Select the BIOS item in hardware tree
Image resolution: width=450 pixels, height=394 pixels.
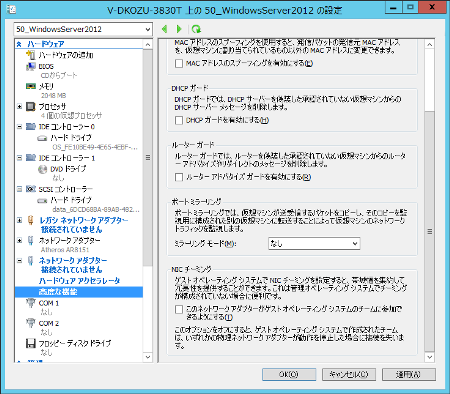point(46,66)
